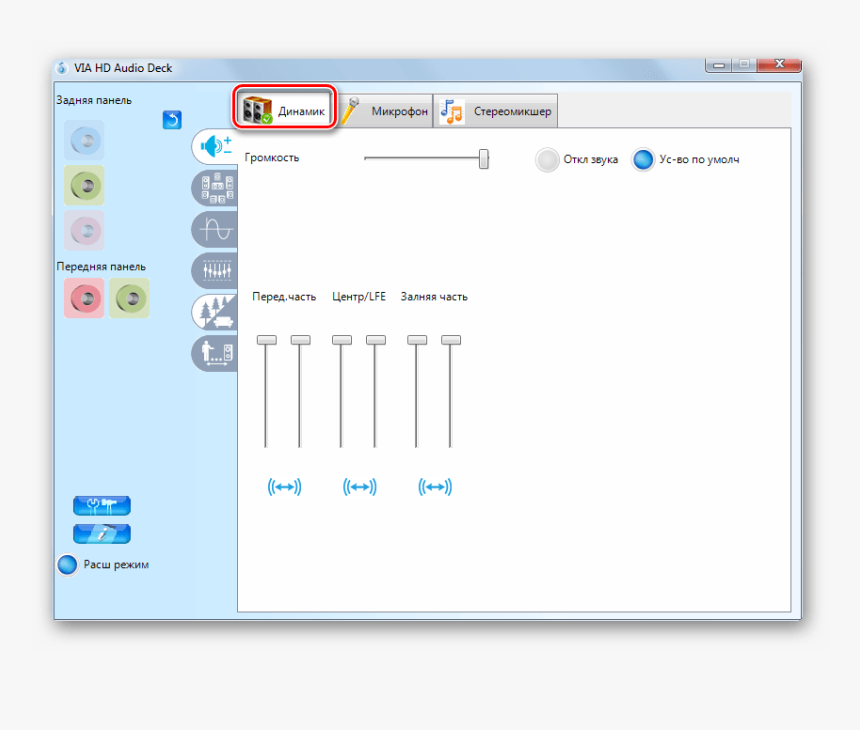Image resolution: width=860 pixels, height=730 pixels.
Task: Click the green rear panel jack
Action: click(84, 185)
